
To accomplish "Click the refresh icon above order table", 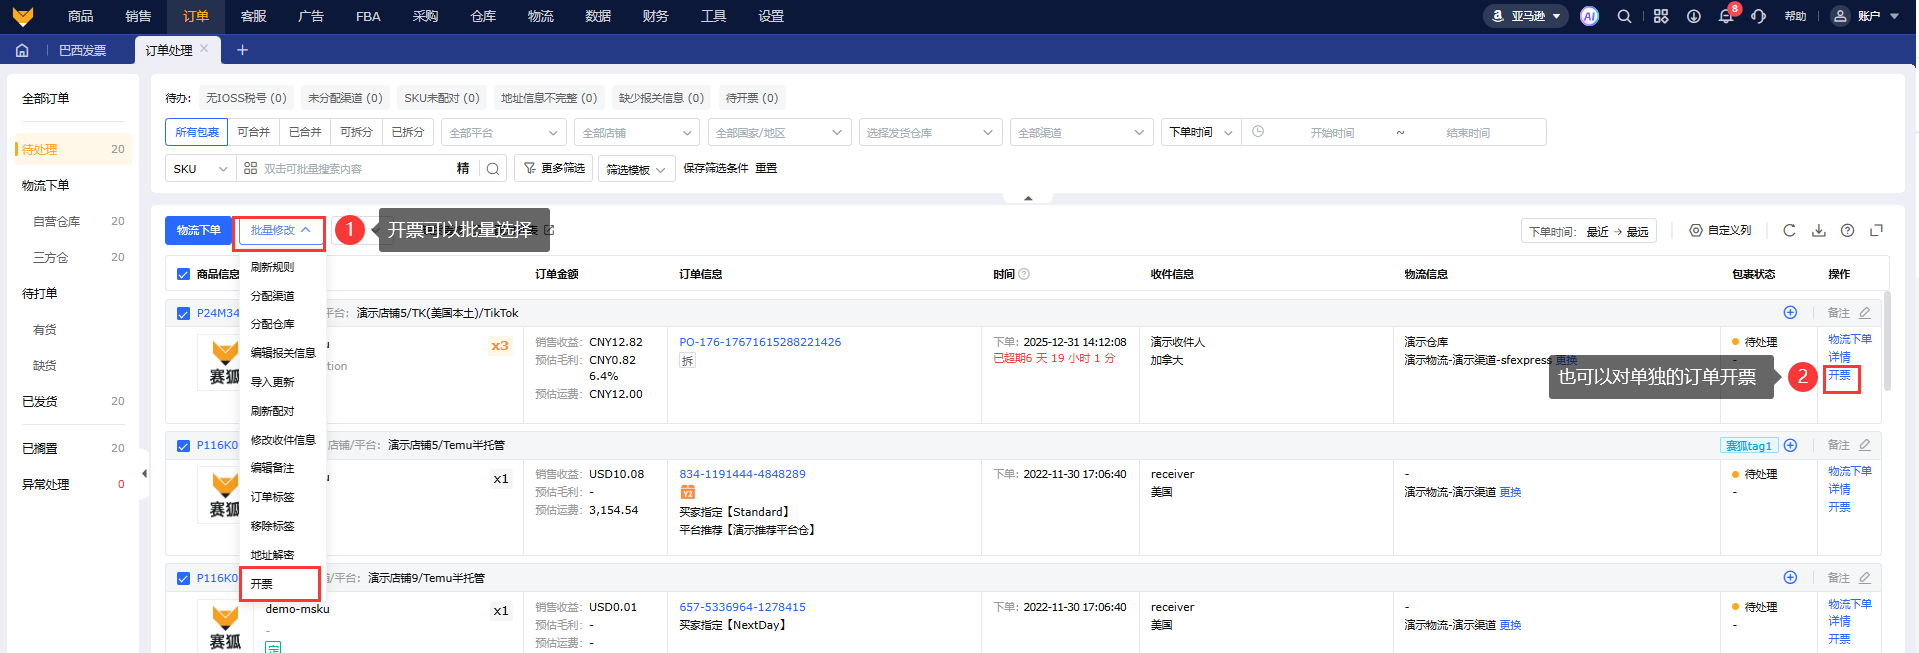I will (1789, 231).
